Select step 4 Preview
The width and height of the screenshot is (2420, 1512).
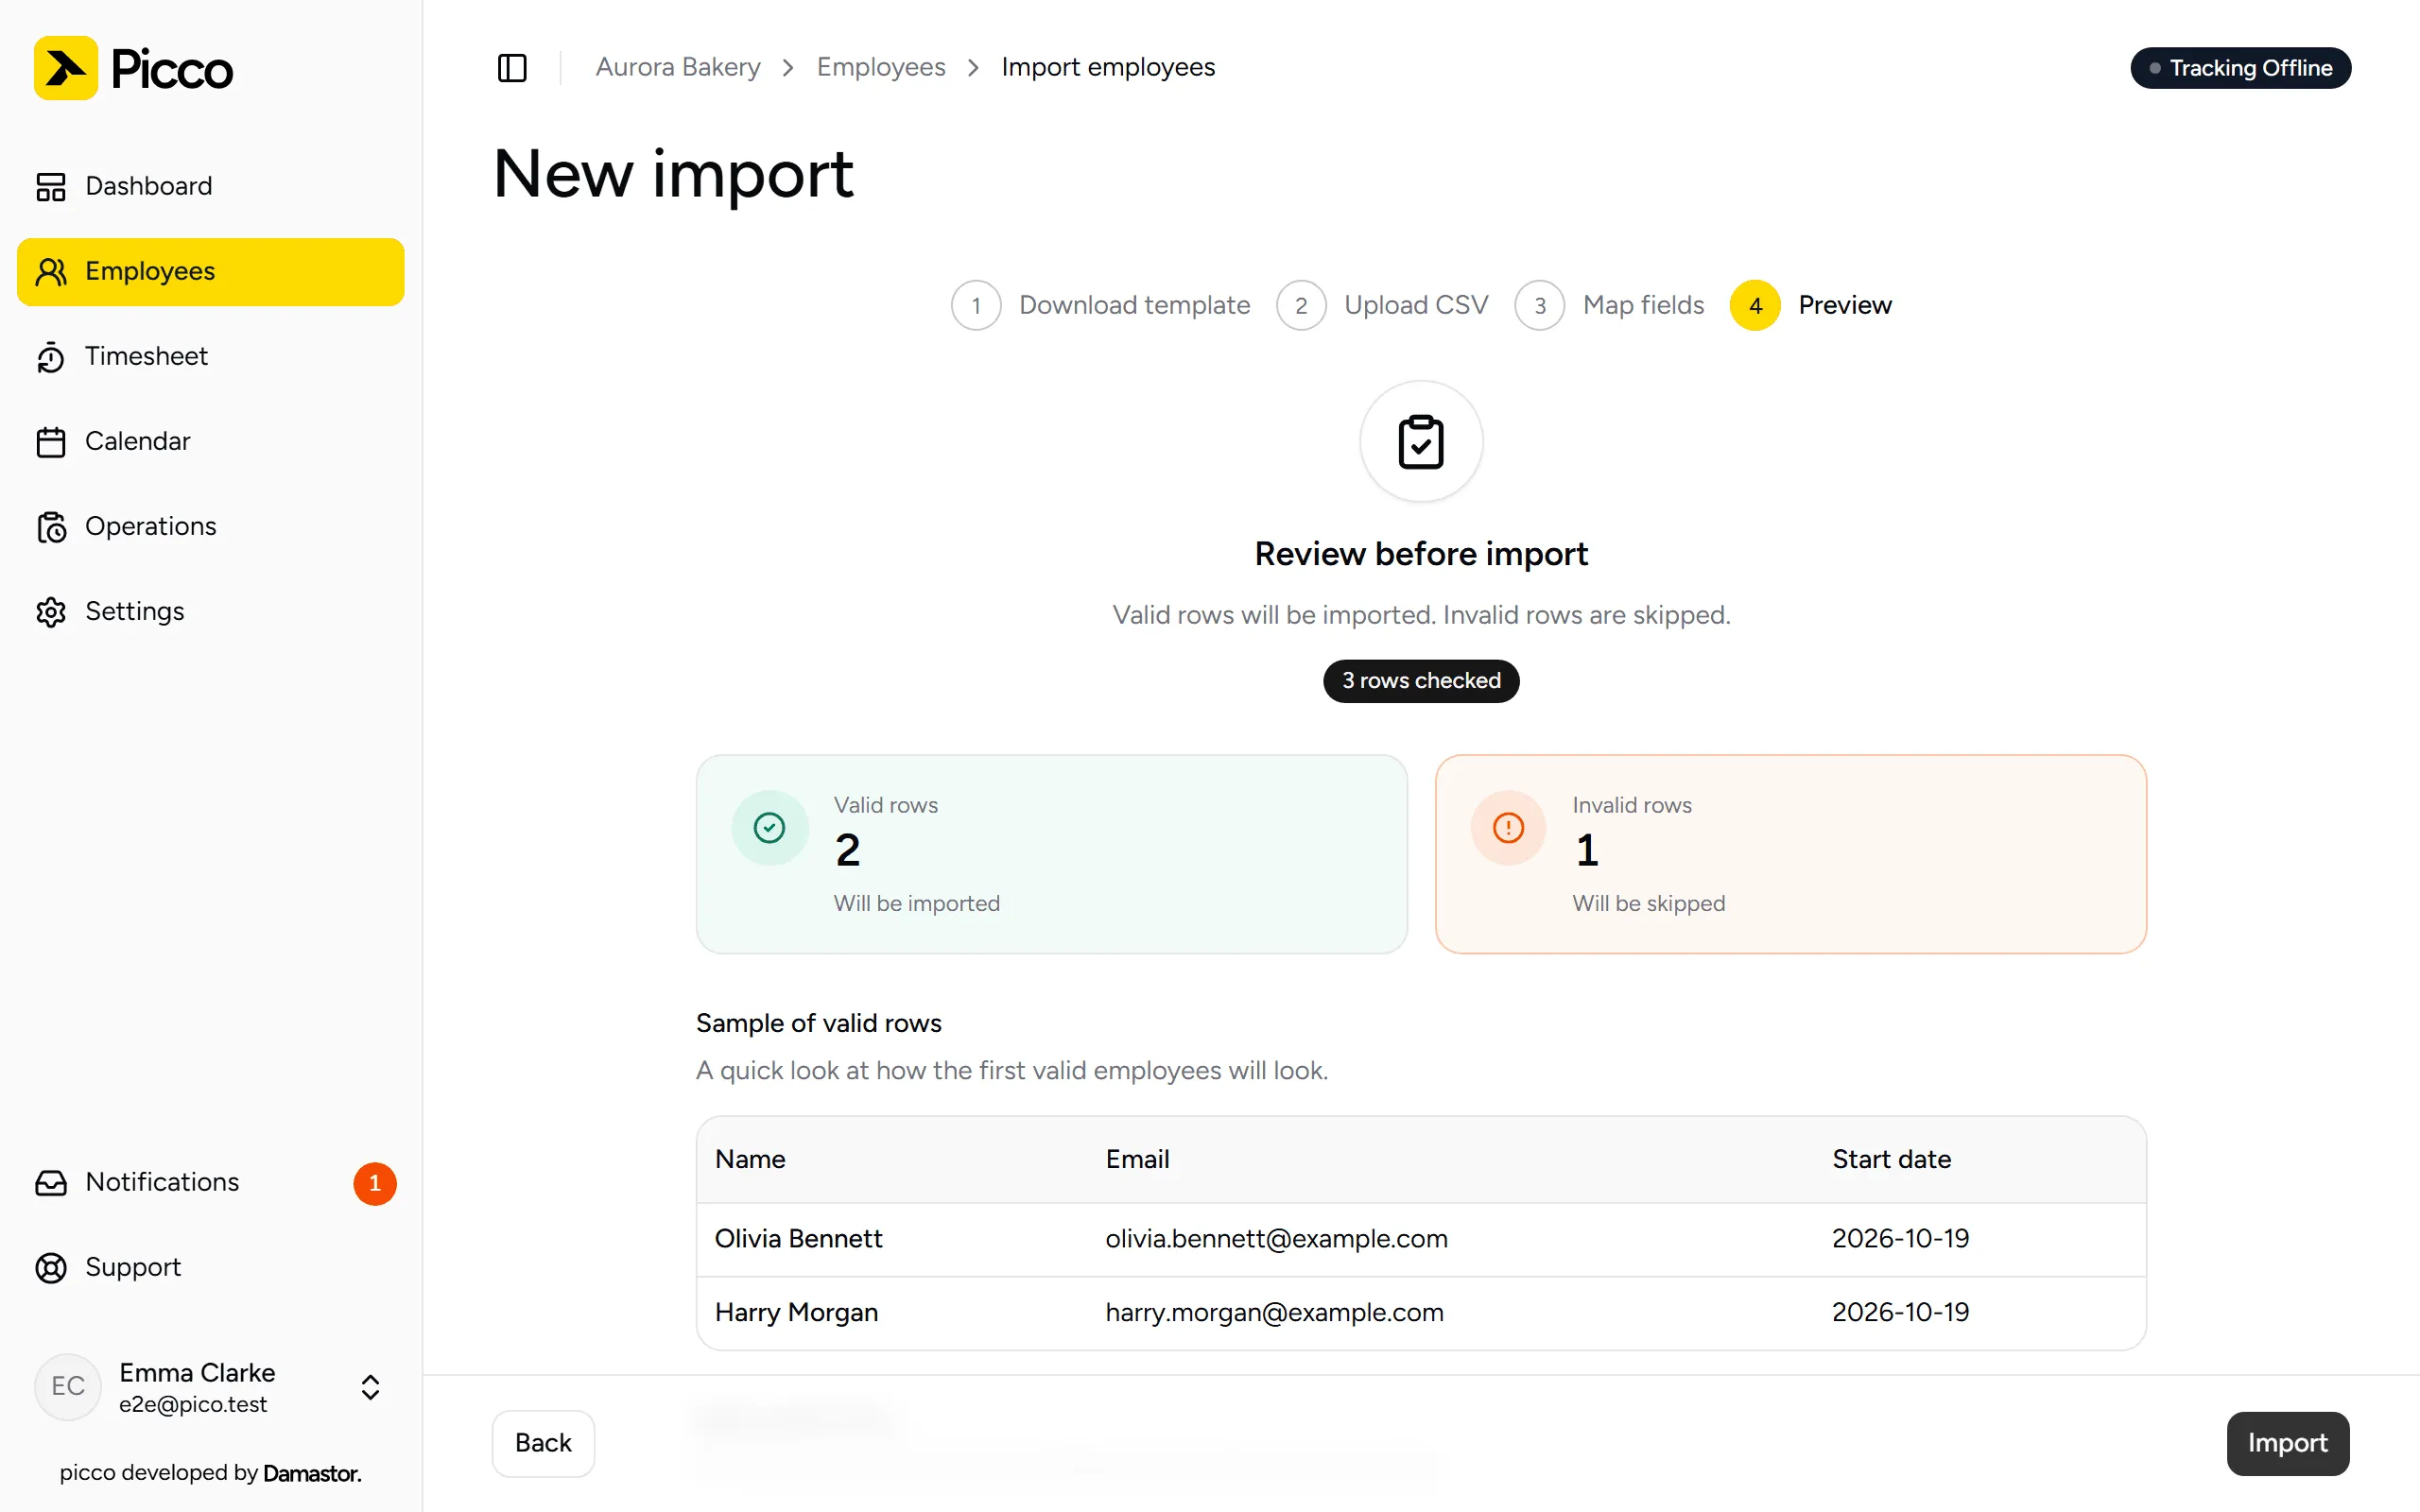[1811, 305]
